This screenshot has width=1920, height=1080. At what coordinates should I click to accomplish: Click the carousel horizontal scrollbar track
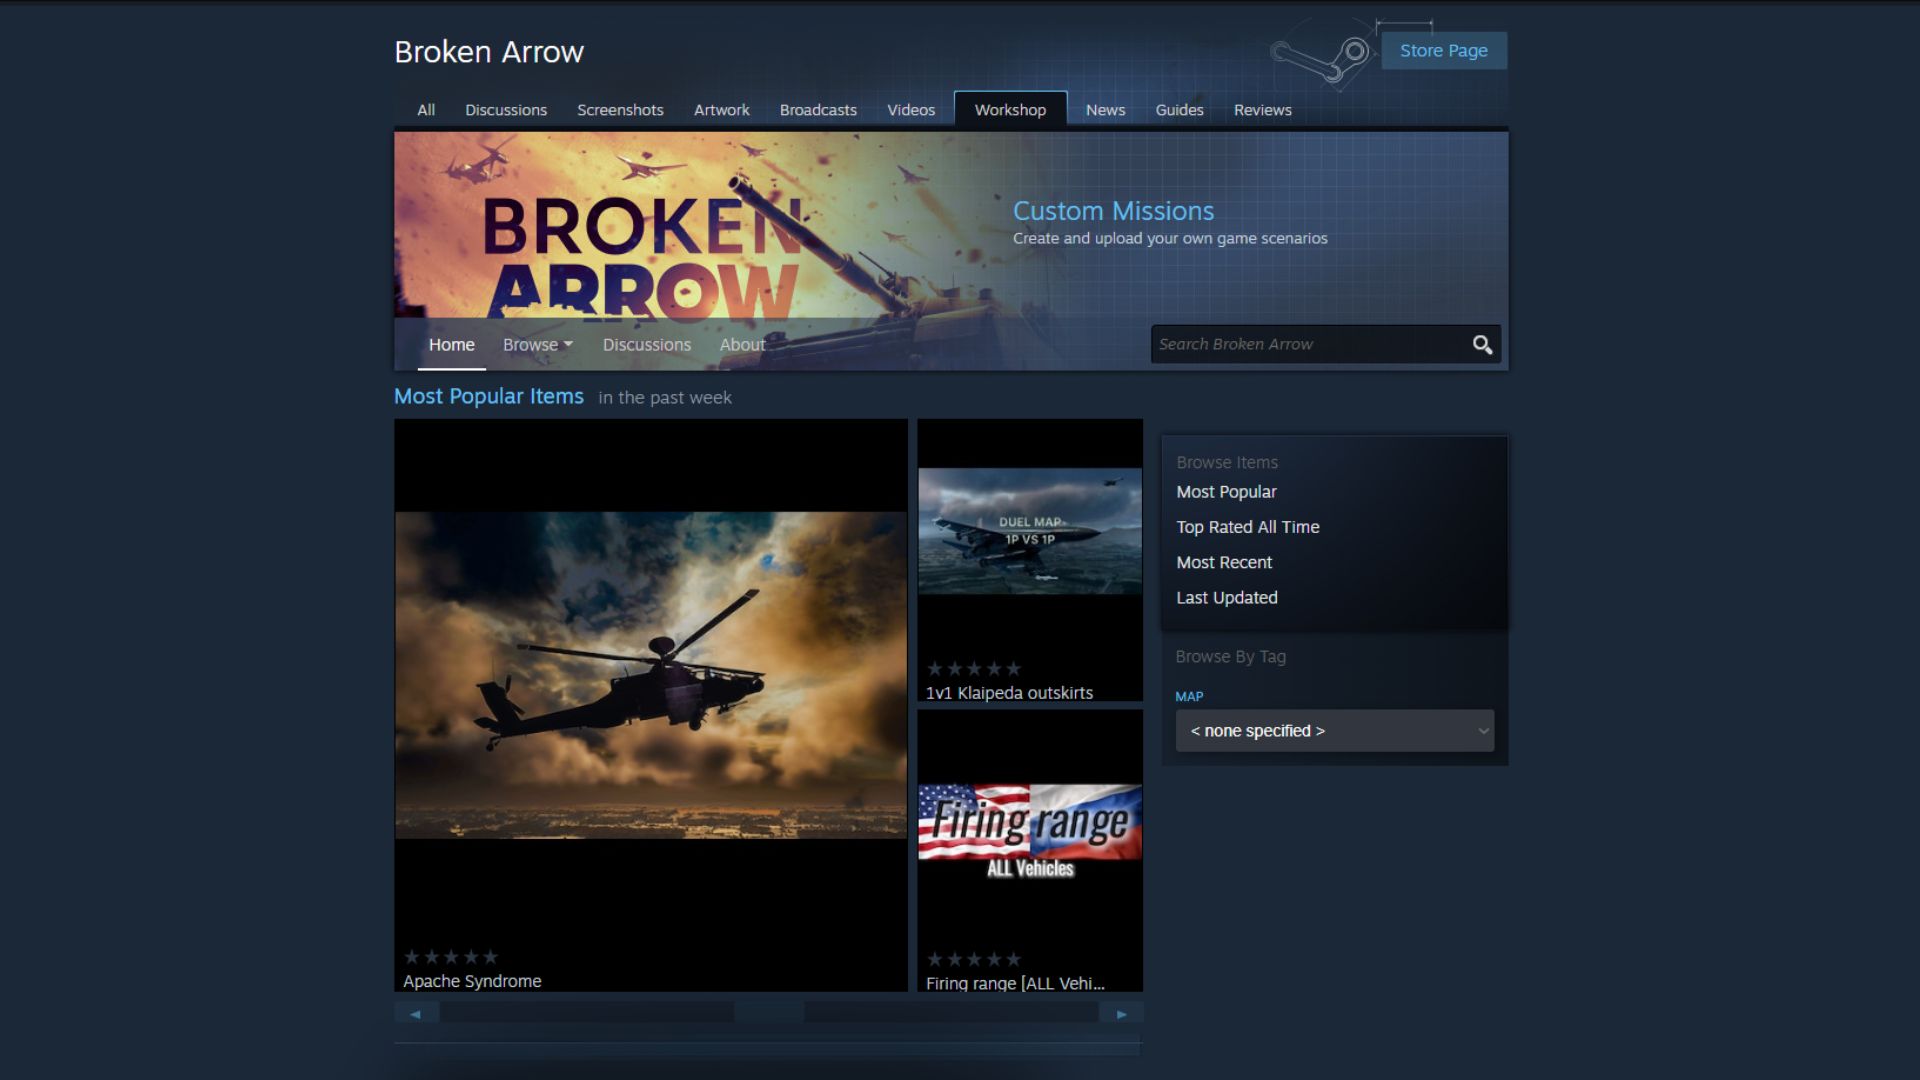tap(769, 1013)
